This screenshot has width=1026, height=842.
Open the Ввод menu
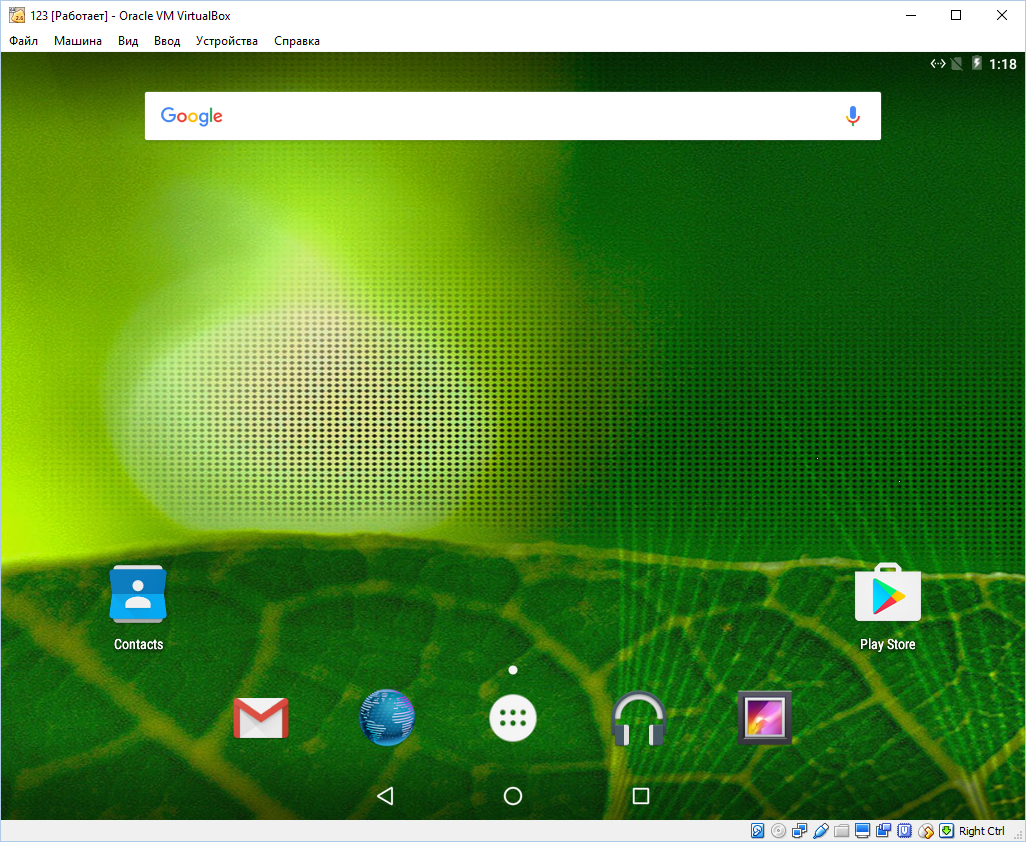pos(167,41)
